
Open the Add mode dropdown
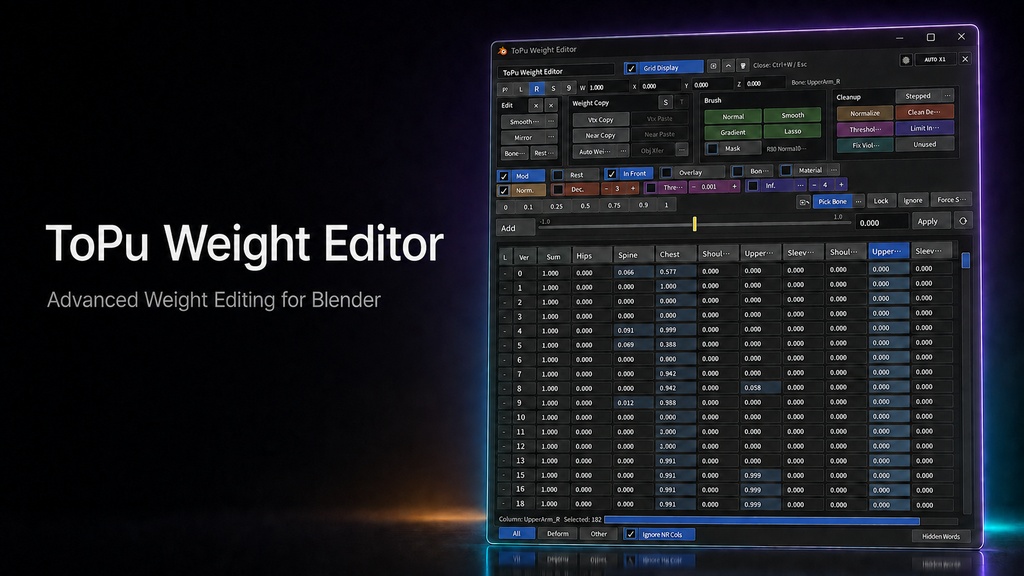tap(516, 228)
